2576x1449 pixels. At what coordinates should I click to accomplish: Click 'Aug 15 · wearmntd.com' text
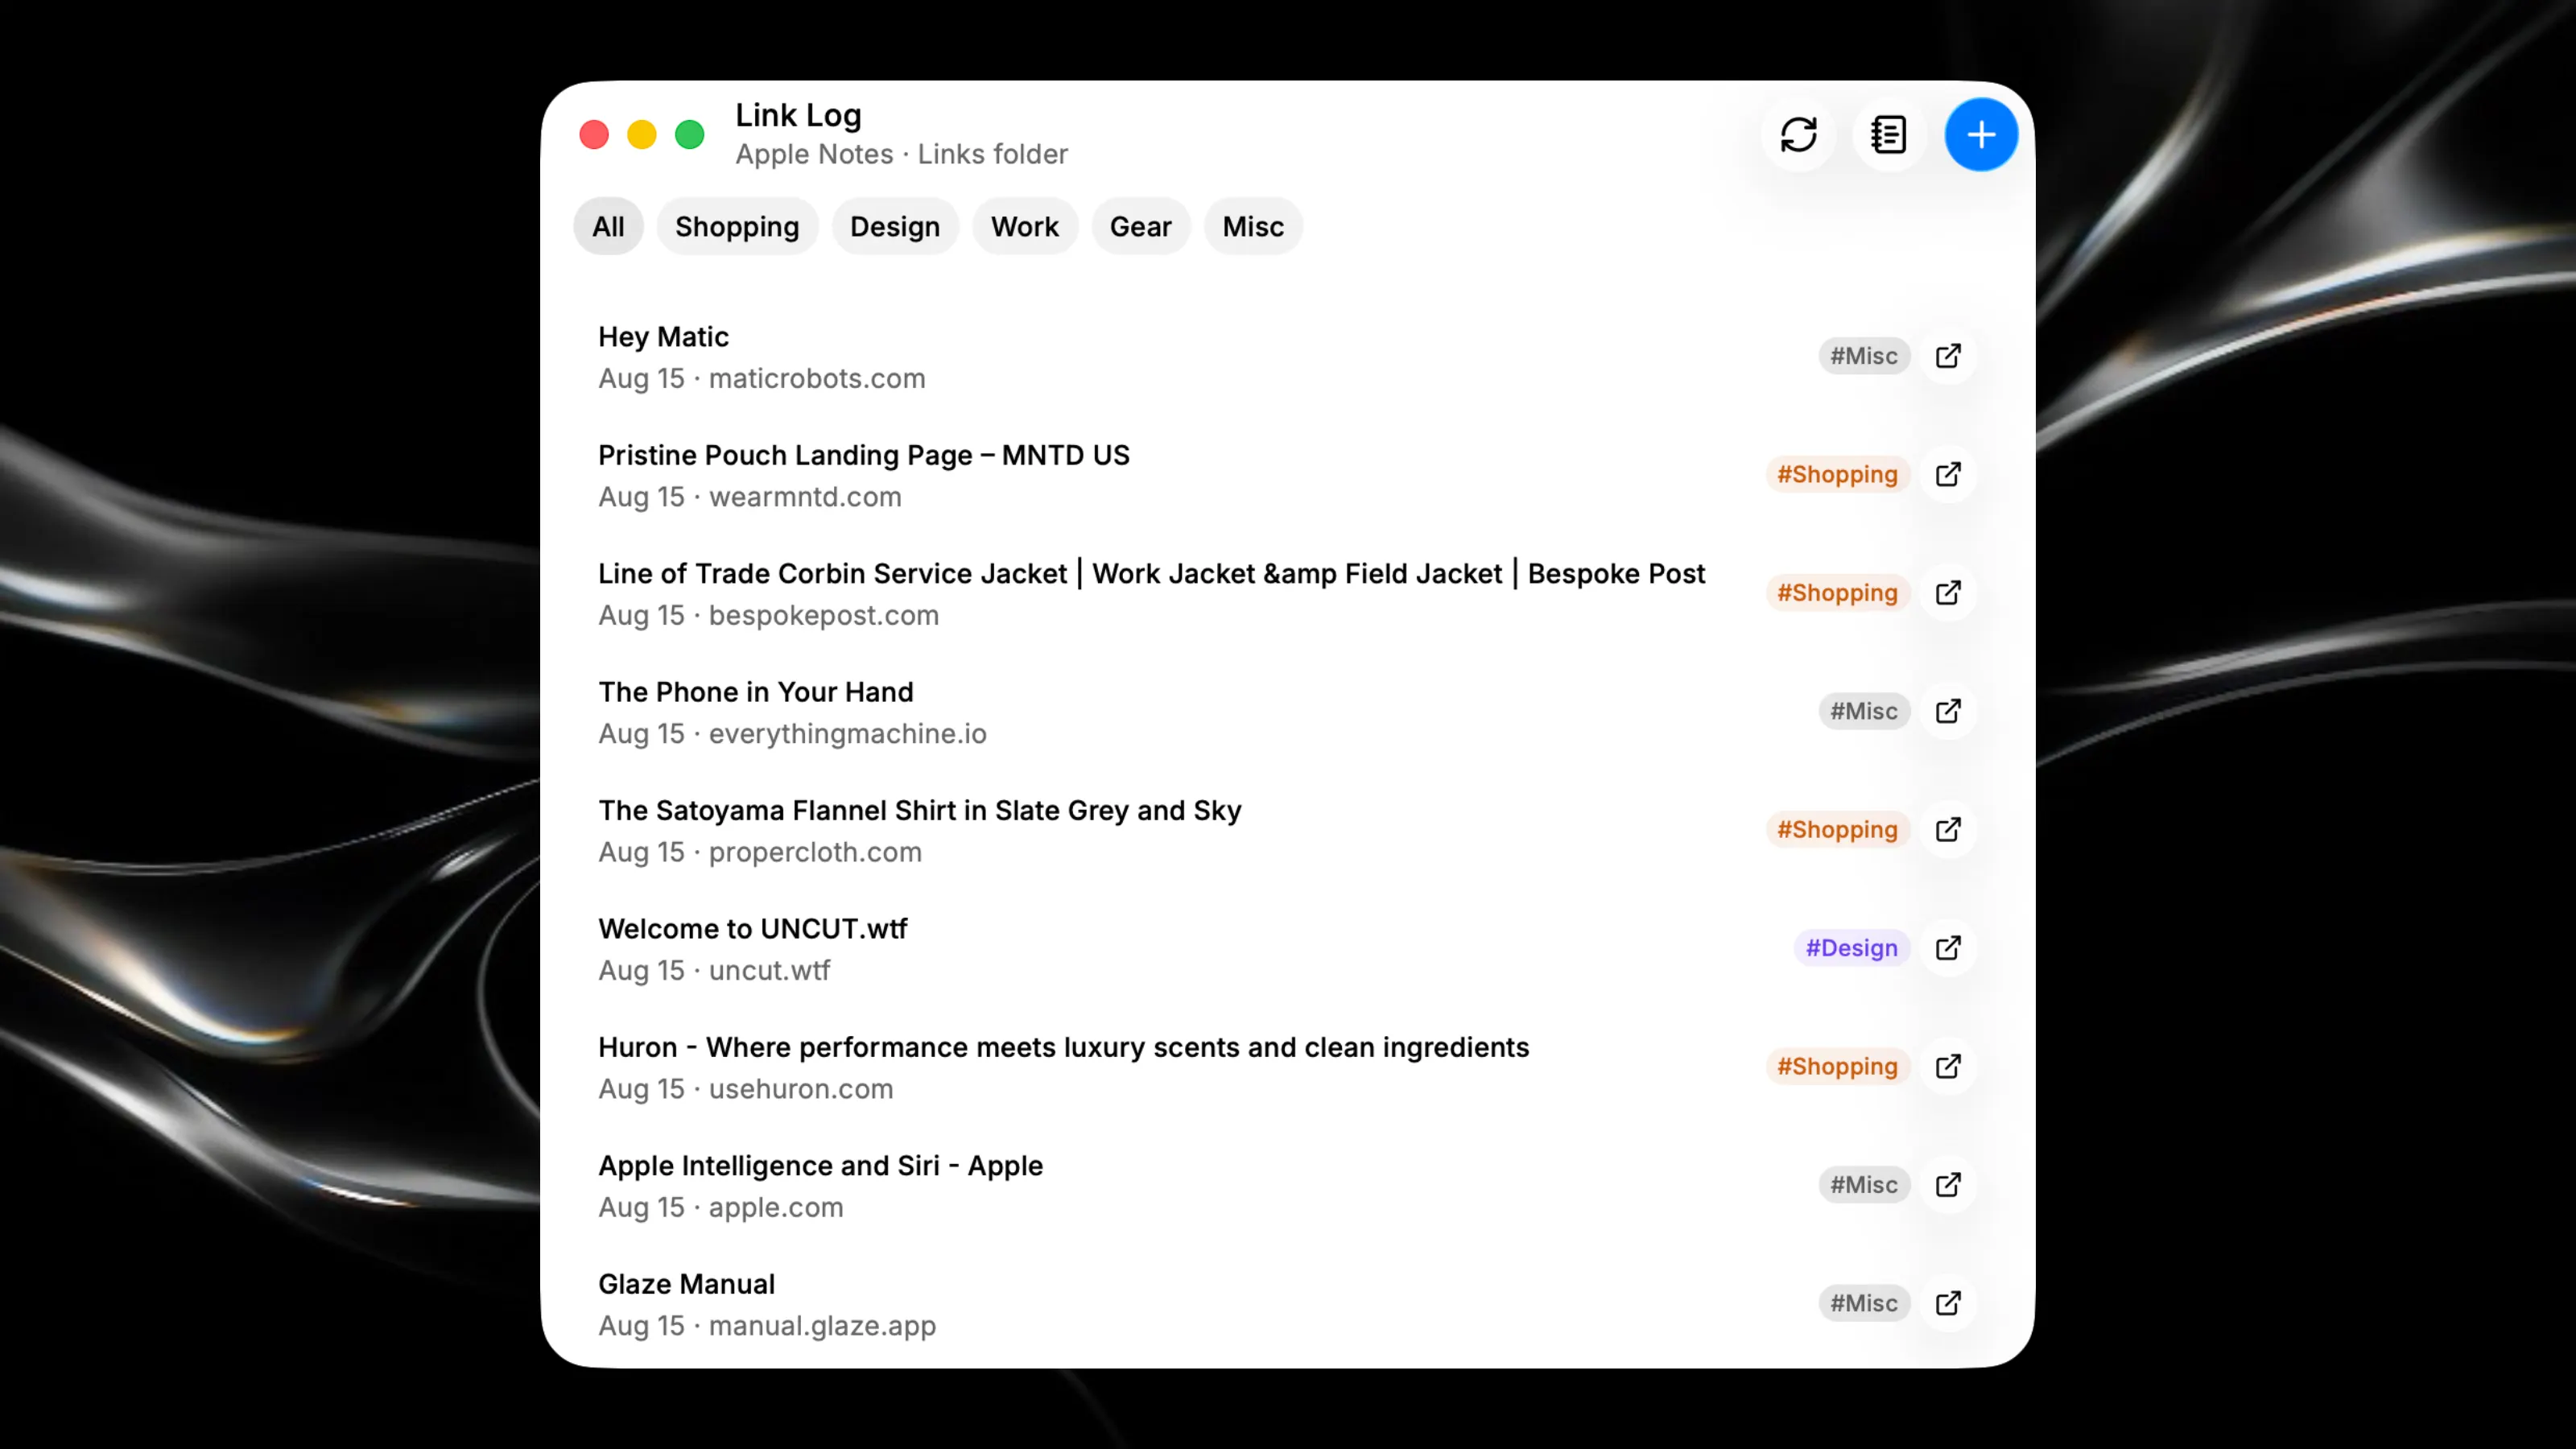point(750,497)
